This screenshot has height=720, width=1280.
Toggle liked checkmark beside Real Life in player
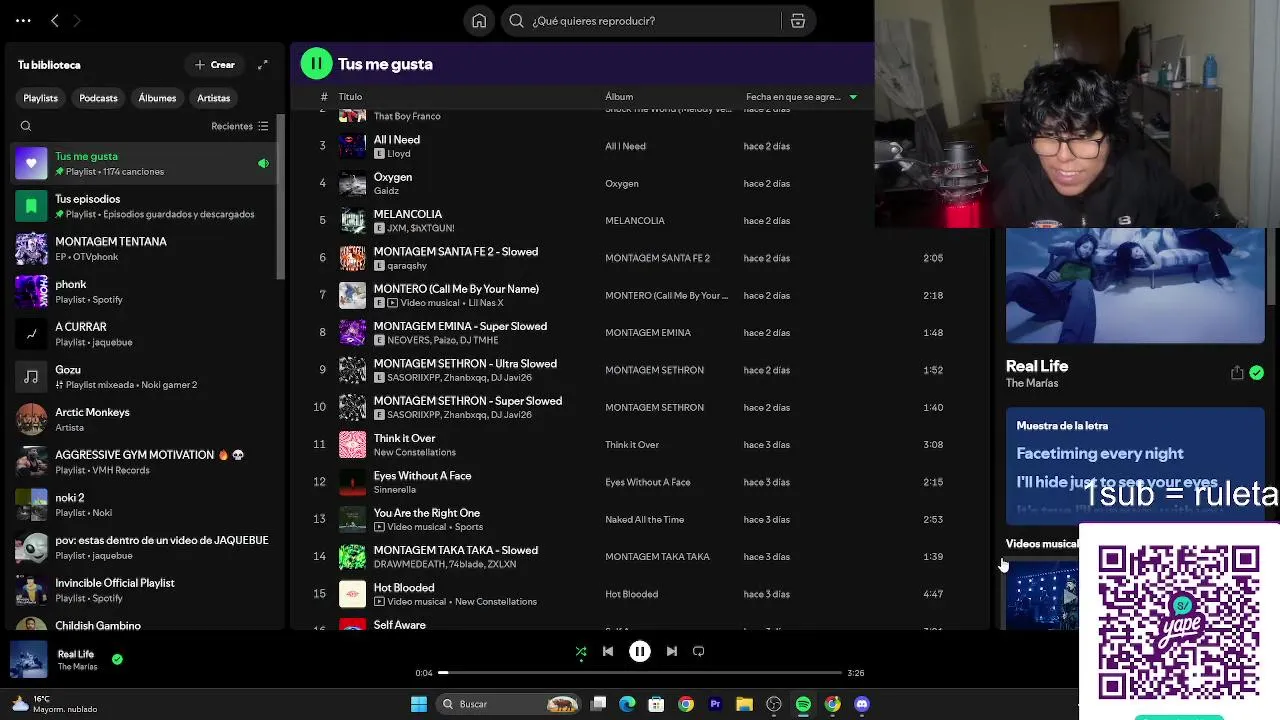[117, 659]
